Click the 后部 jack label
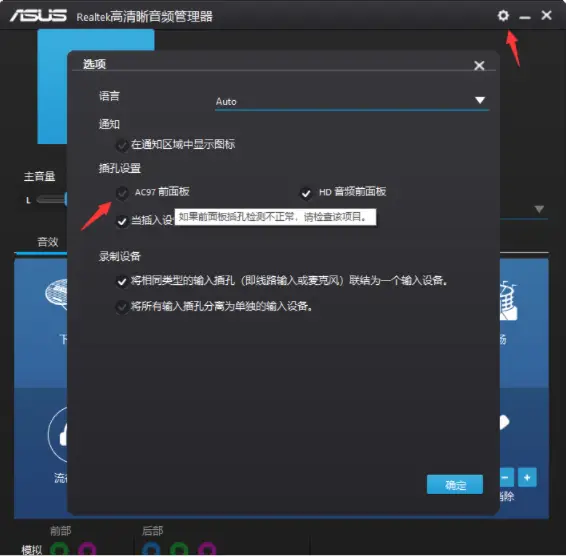This screenshot has width=566, height=557. click(152, 531)
